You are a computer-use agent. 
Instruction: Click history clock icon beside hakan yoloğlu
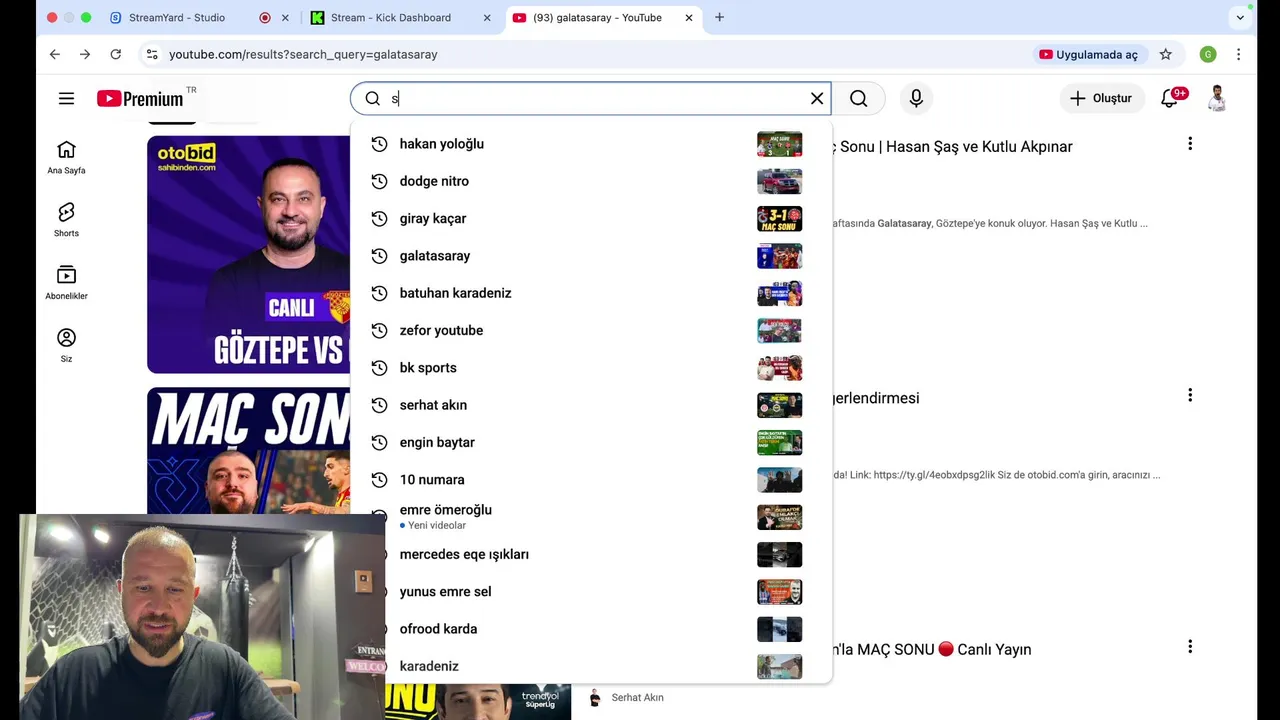[x=379, y=144]
